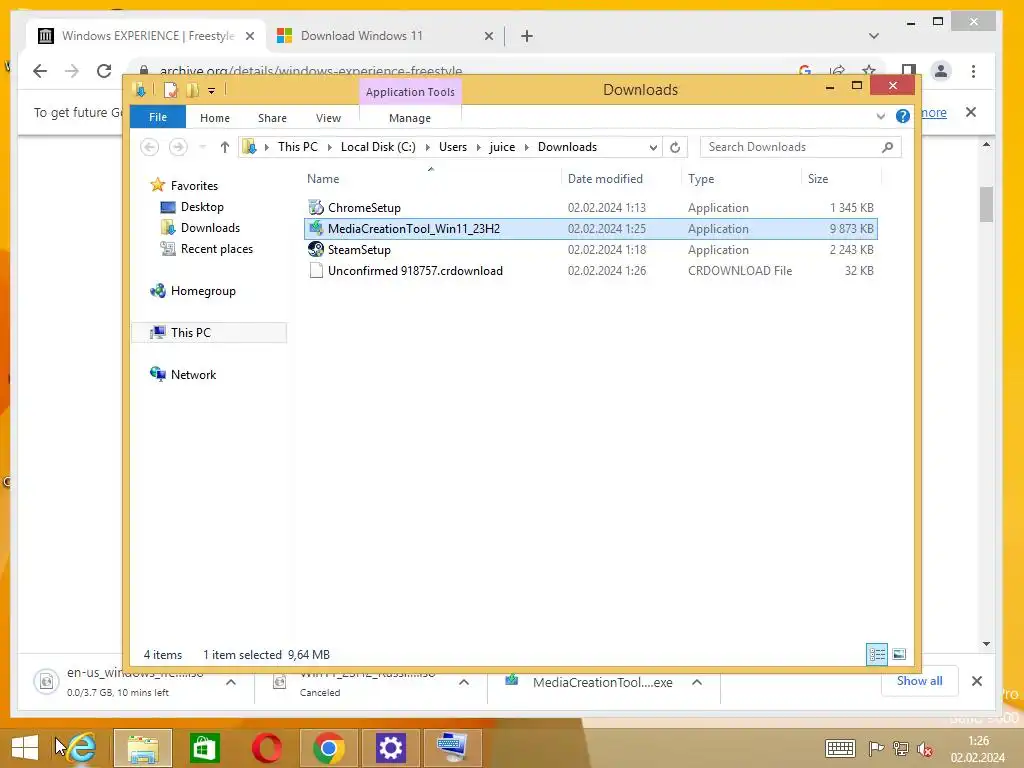1024x768 pixels.
Task: Expand en-us_windows ISO download options
Action: coord(231,682)
